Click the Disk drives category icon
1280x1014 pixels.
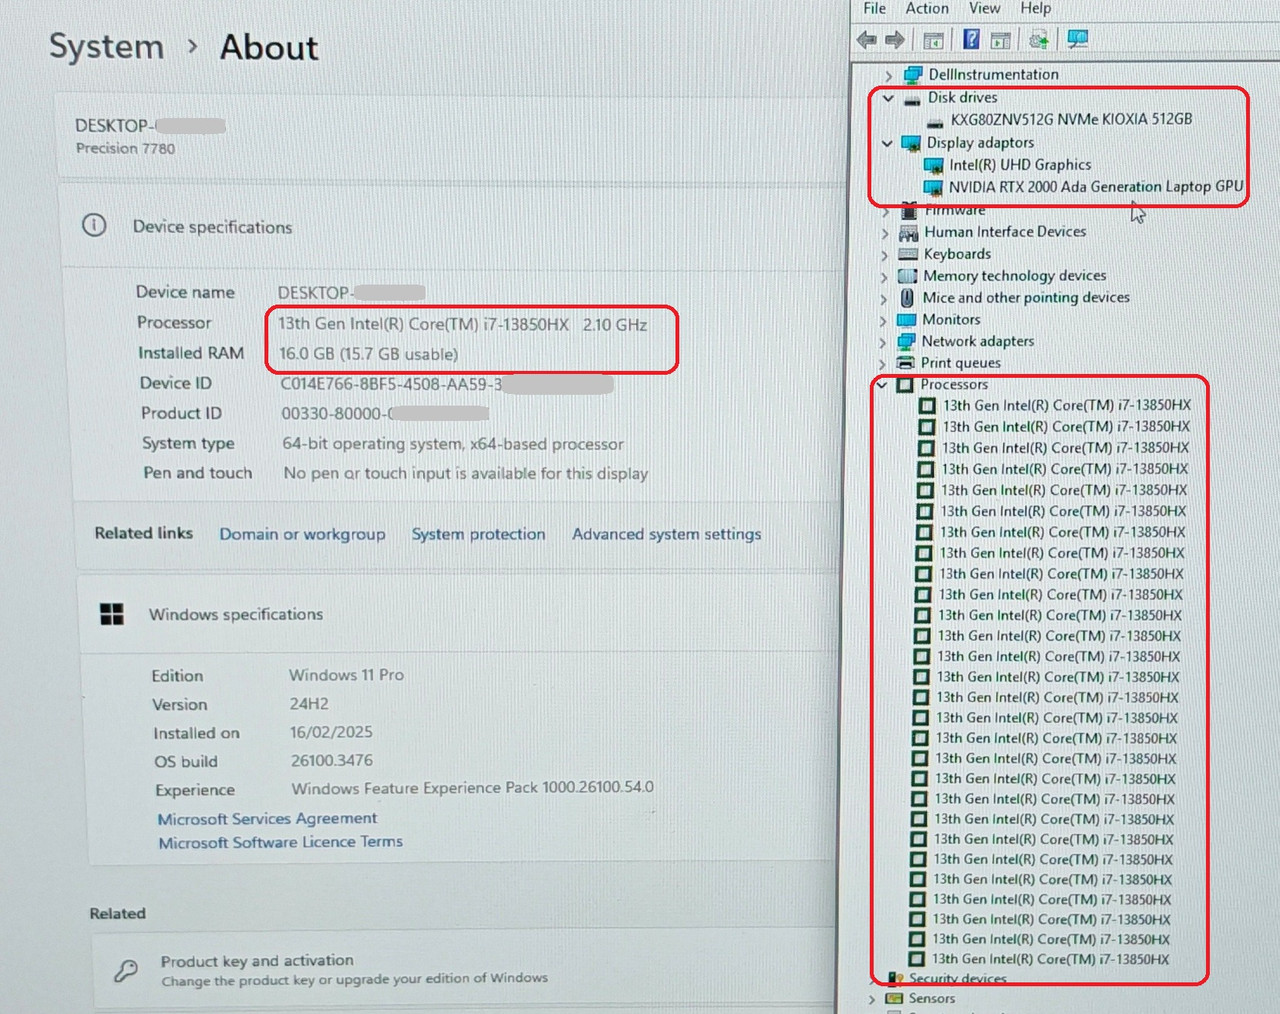tap(911, 99)
